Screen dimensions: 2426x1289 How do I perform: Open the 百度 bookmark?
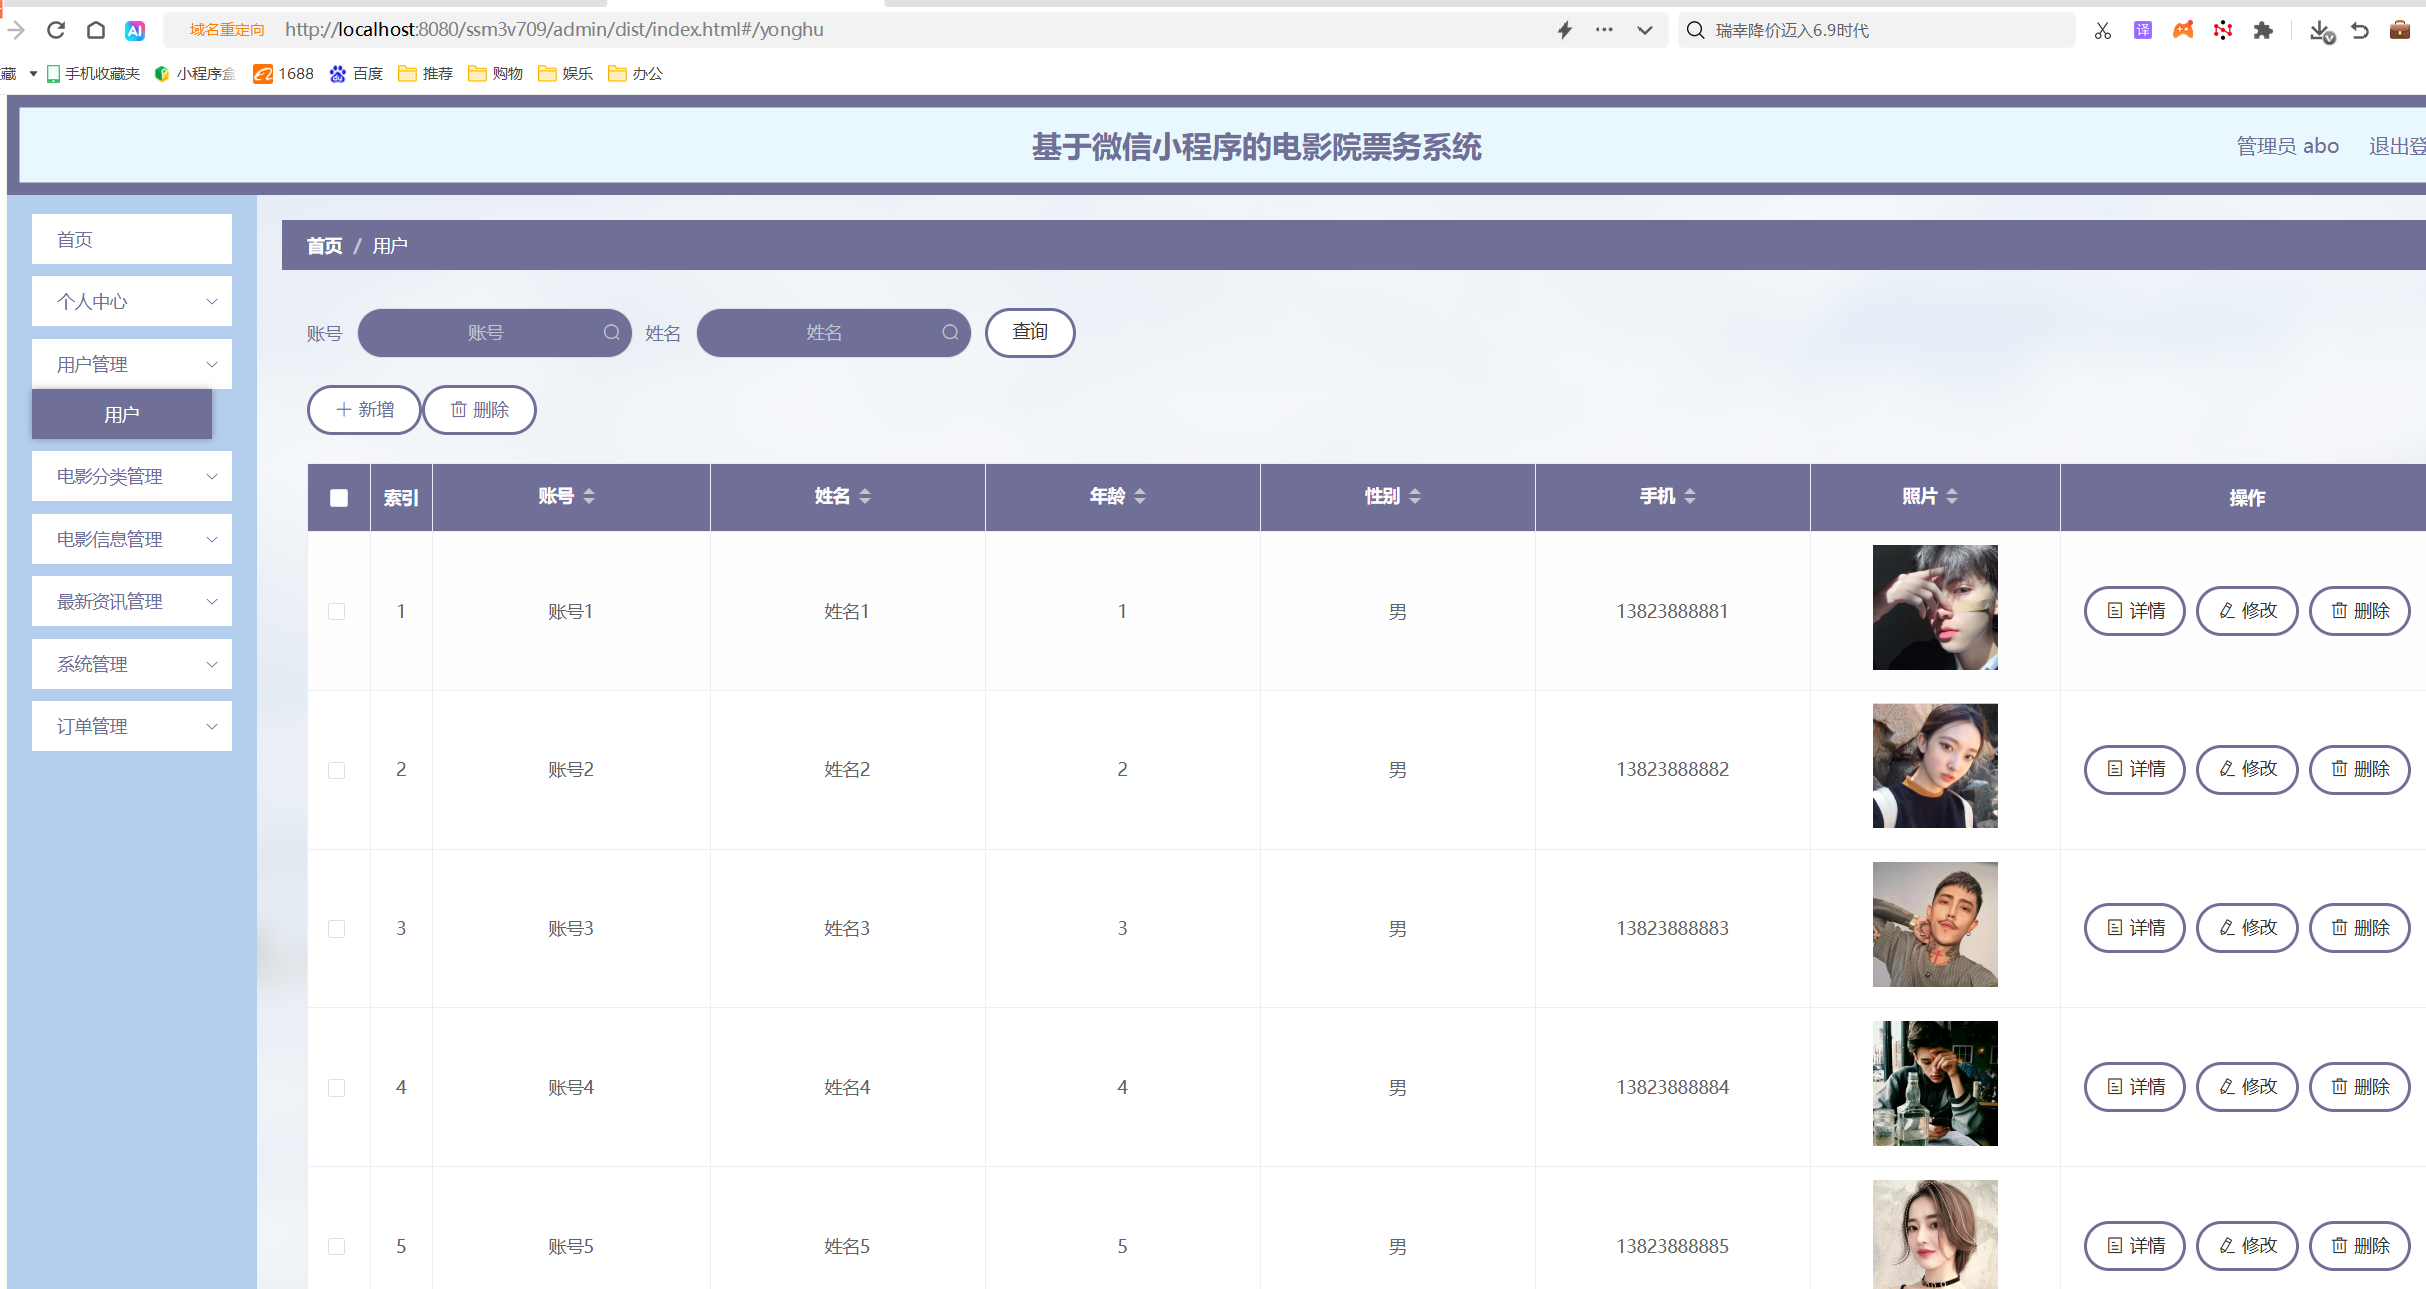pyautogui.click(x=357, y=73)
